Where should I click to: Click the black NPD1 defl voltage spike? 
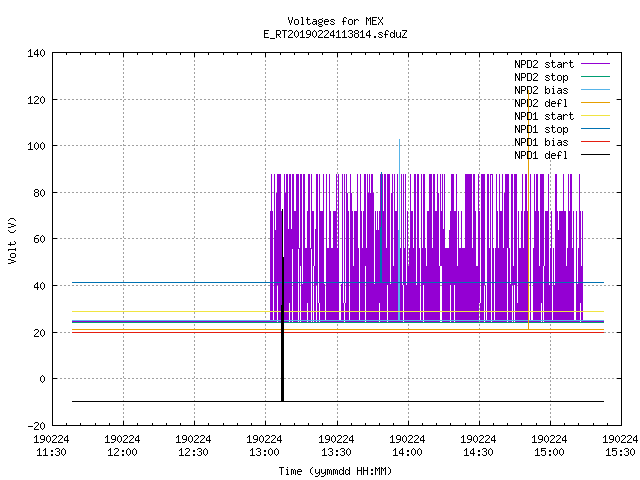coord(282,305)
